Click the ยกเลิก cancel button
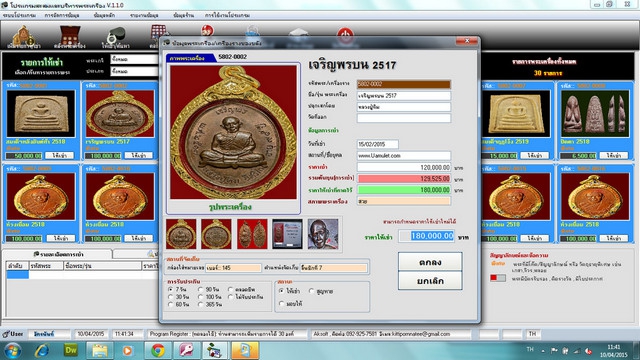This screenshot has width=640, height=360. 430,281
